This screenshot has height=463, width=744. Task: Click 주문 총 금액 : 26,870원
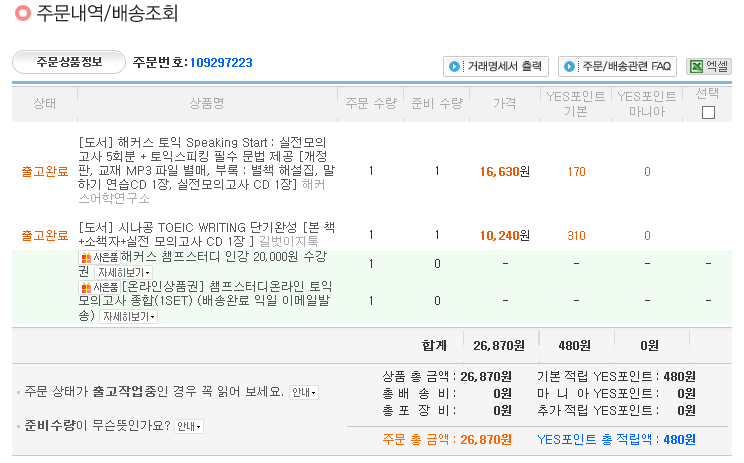point(447,440)
